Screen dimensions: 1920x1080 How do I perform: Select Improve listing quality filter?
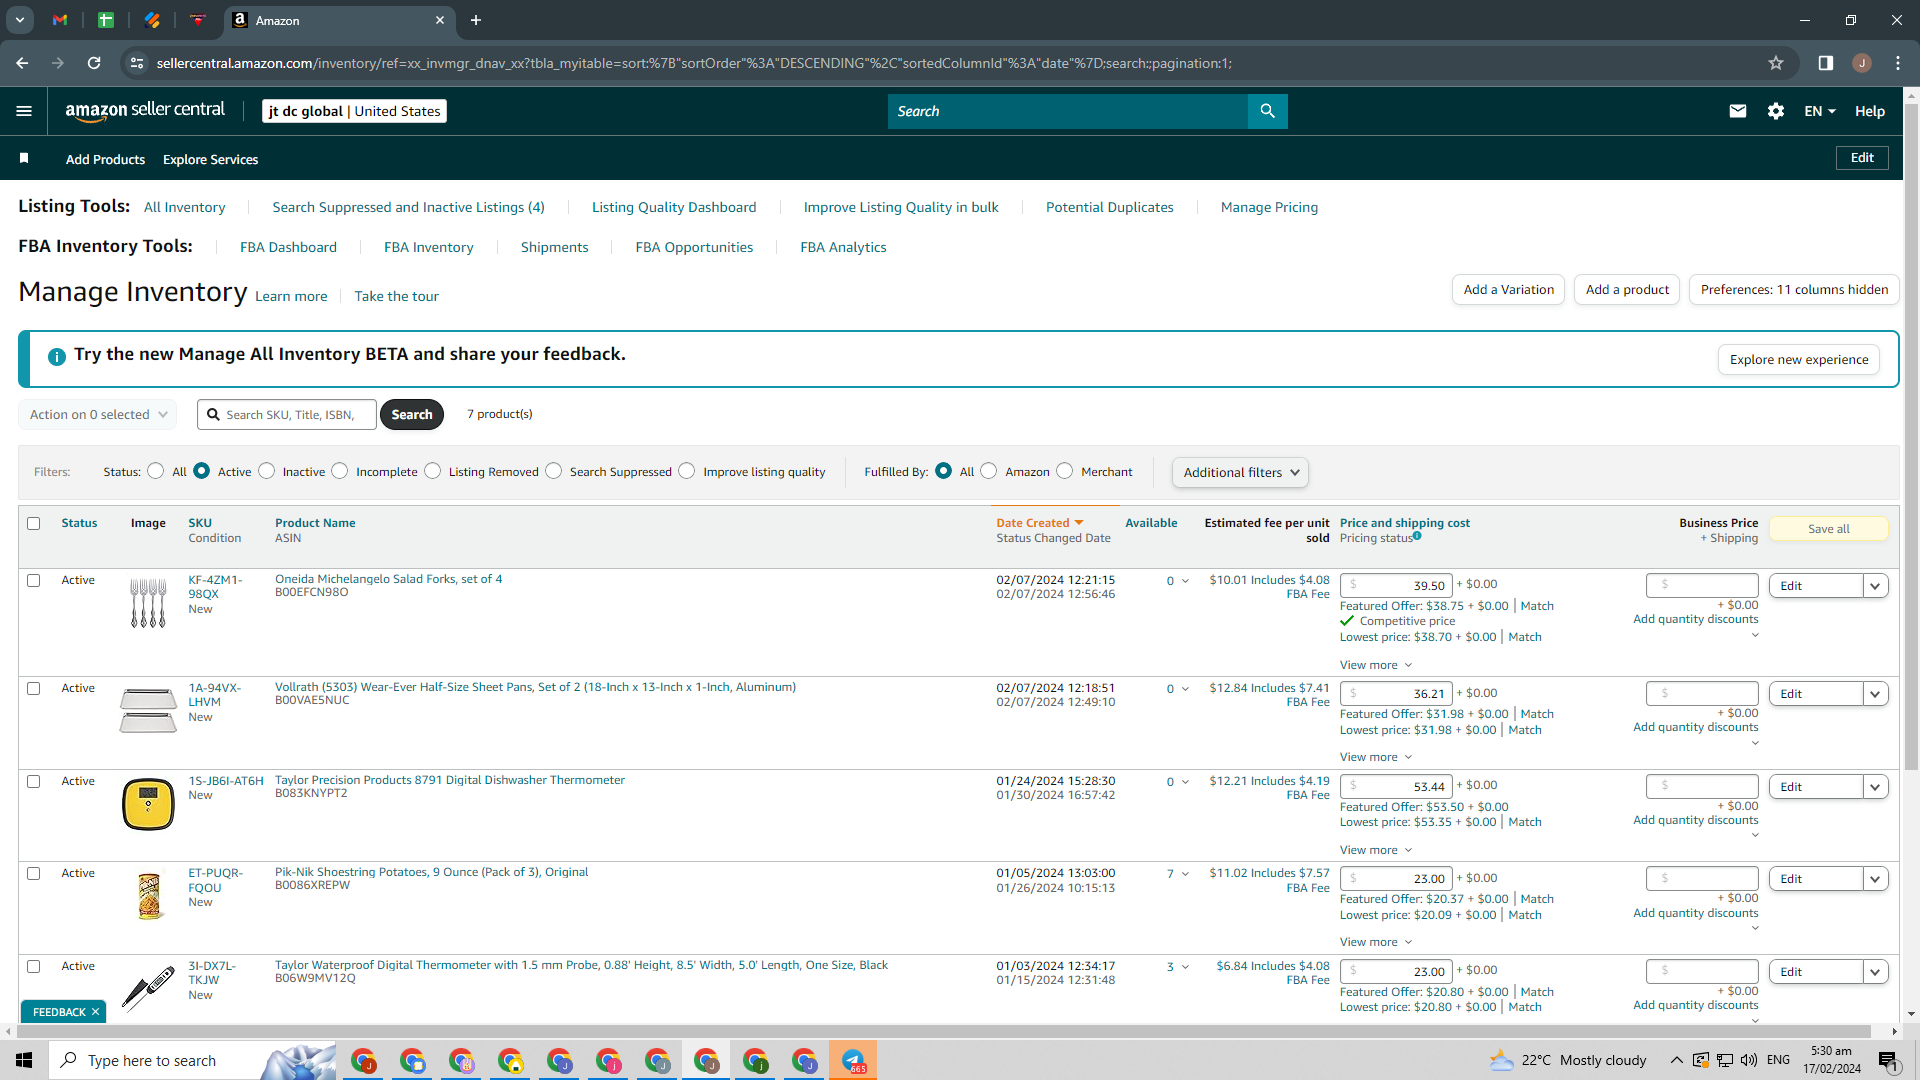[687, 471]
